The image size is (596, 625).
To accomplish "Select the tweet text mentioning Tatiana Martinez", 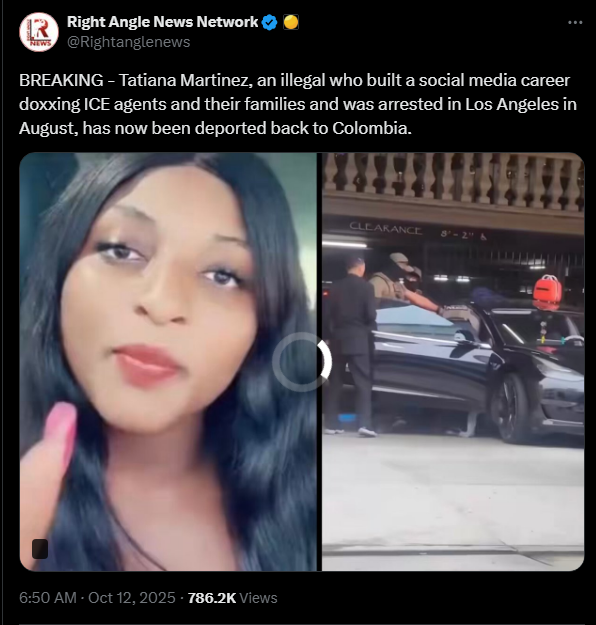I will (x=298, y=104).
